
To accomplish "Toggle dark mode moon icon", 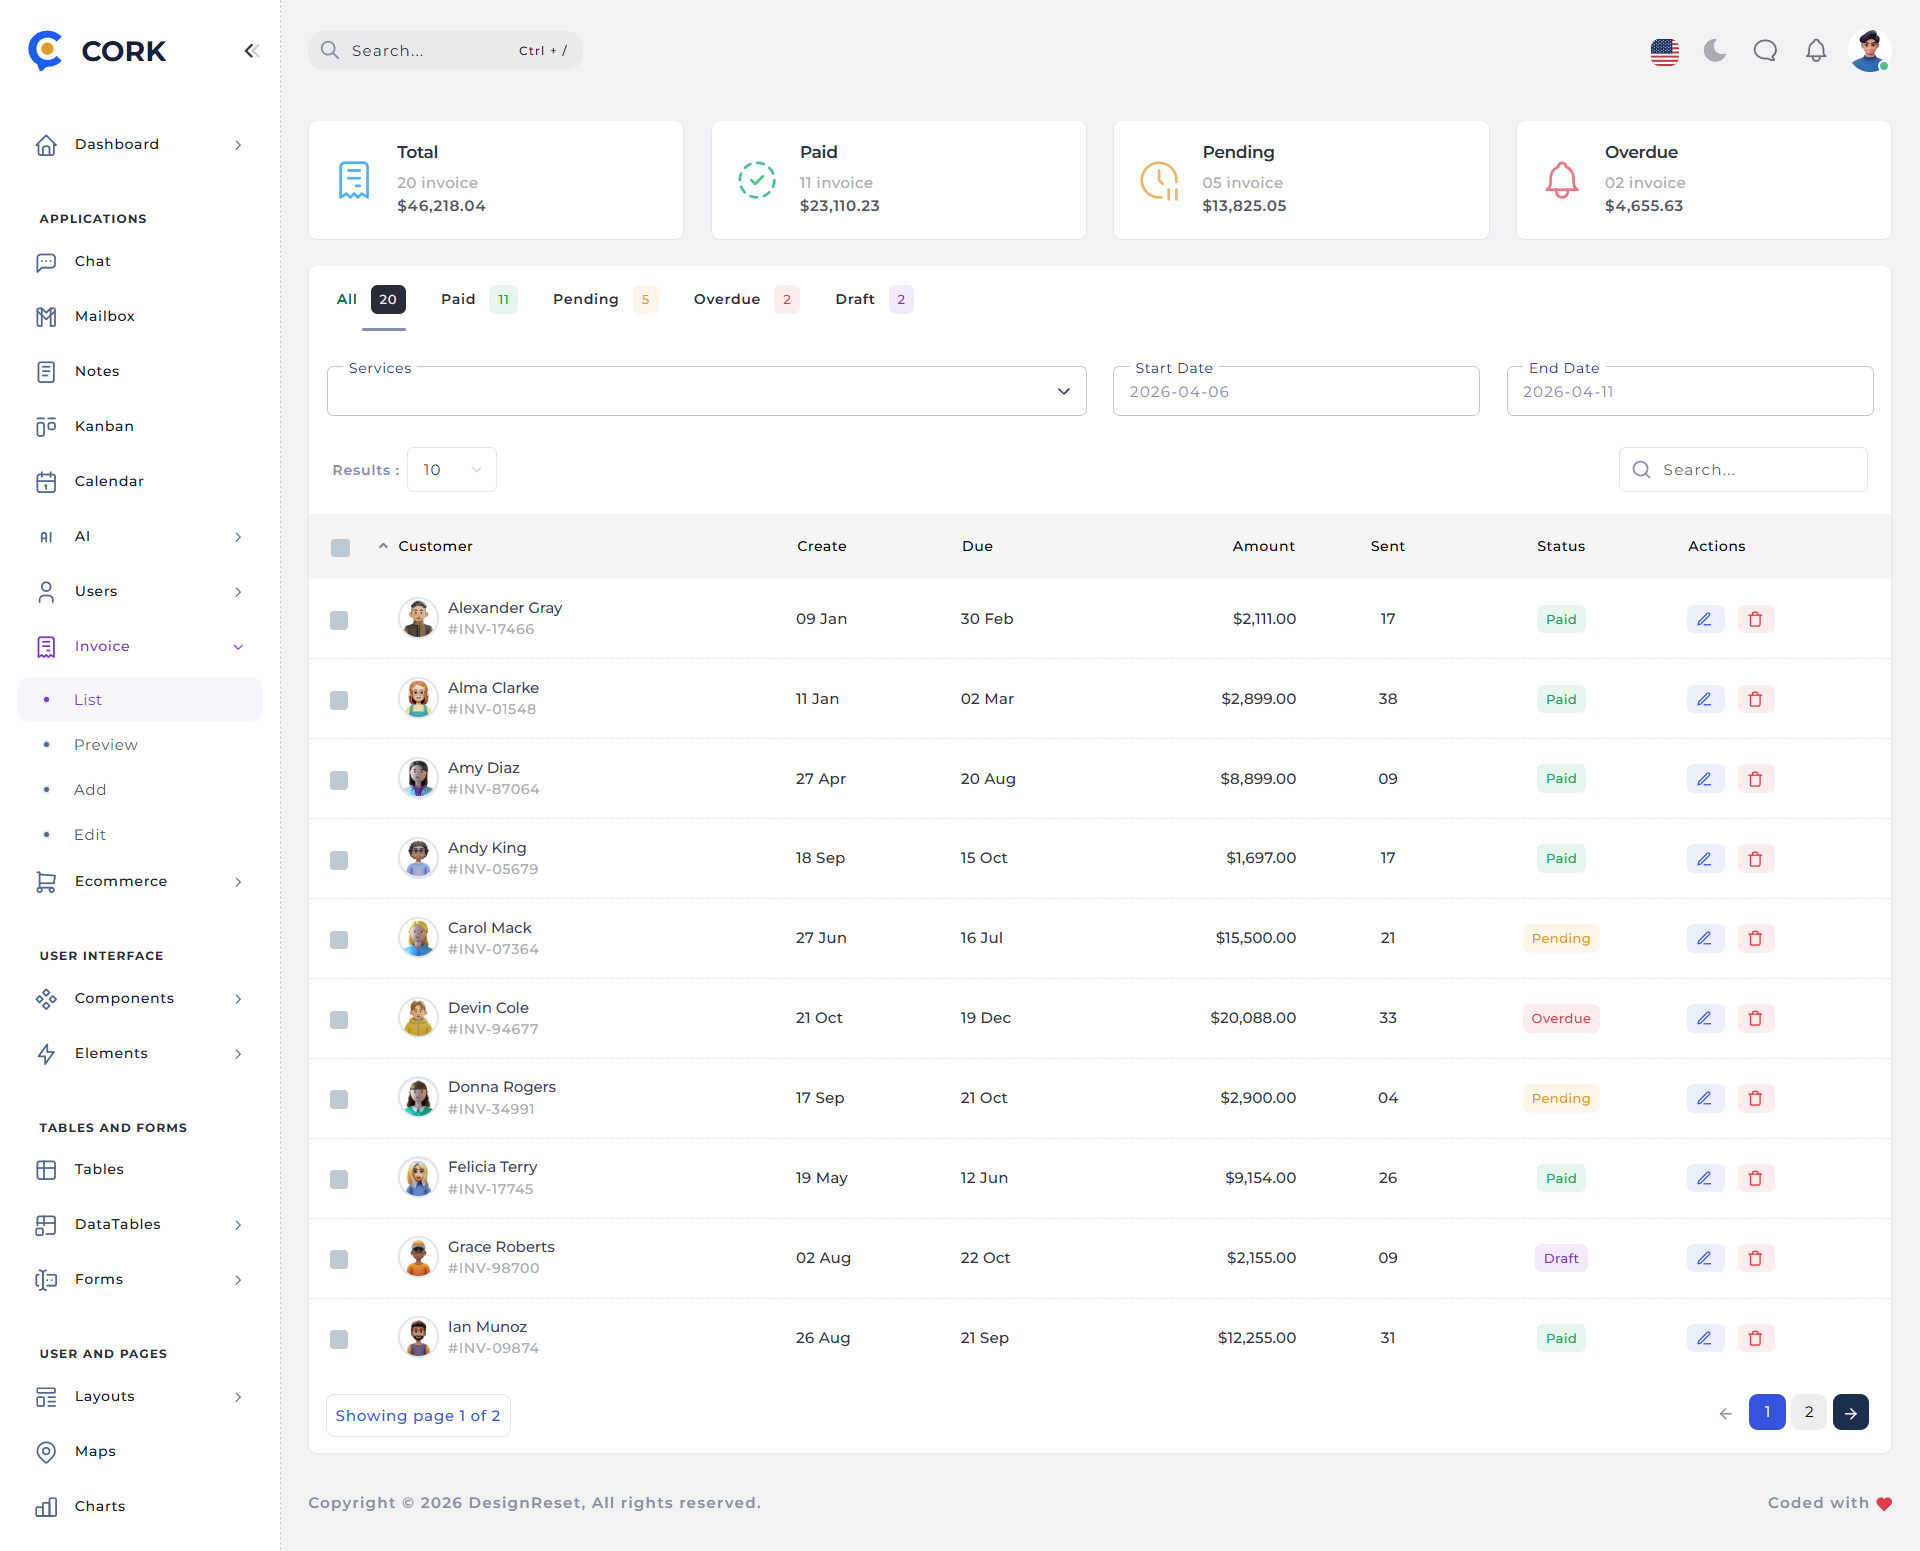I will click(1715, 50).
